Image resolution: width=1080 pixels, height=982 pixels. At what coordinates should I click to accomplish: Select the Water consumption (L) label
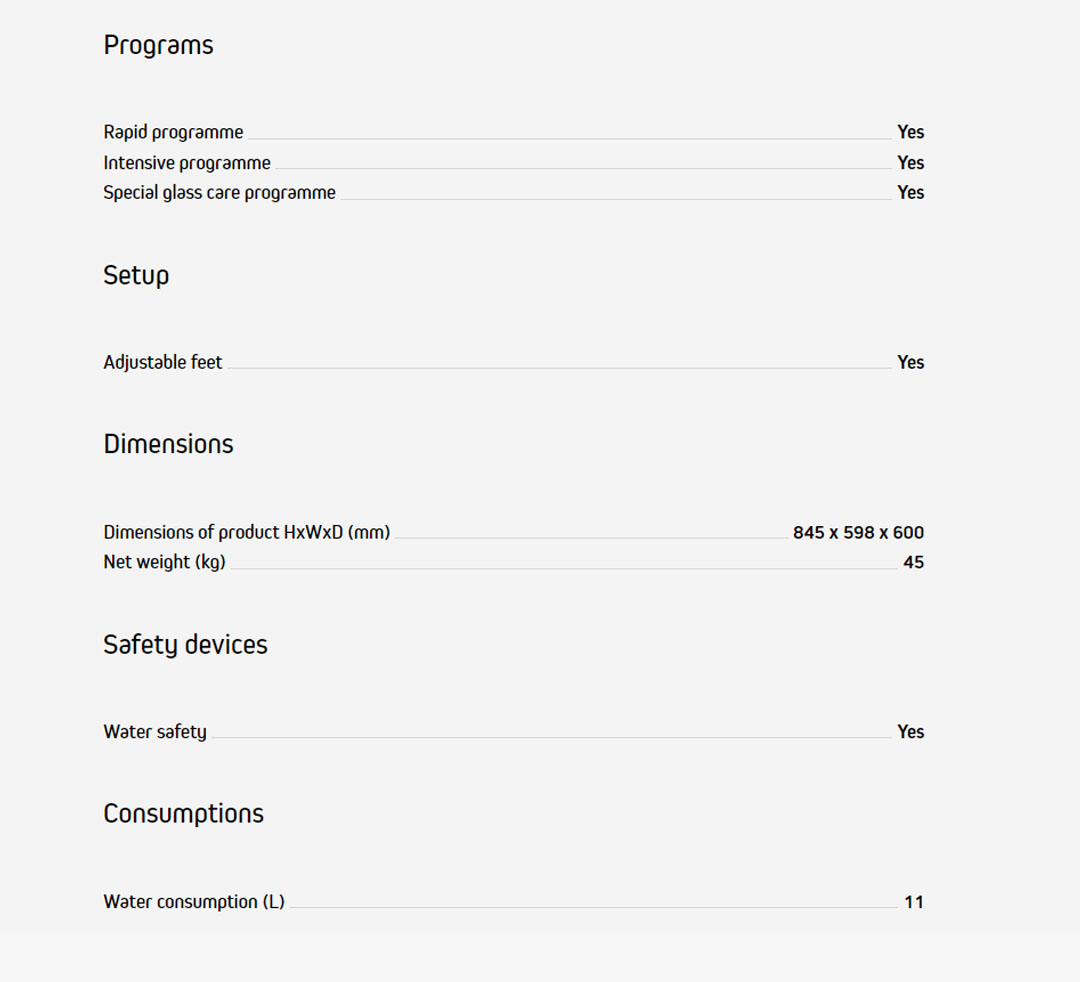tap(194, 902)
